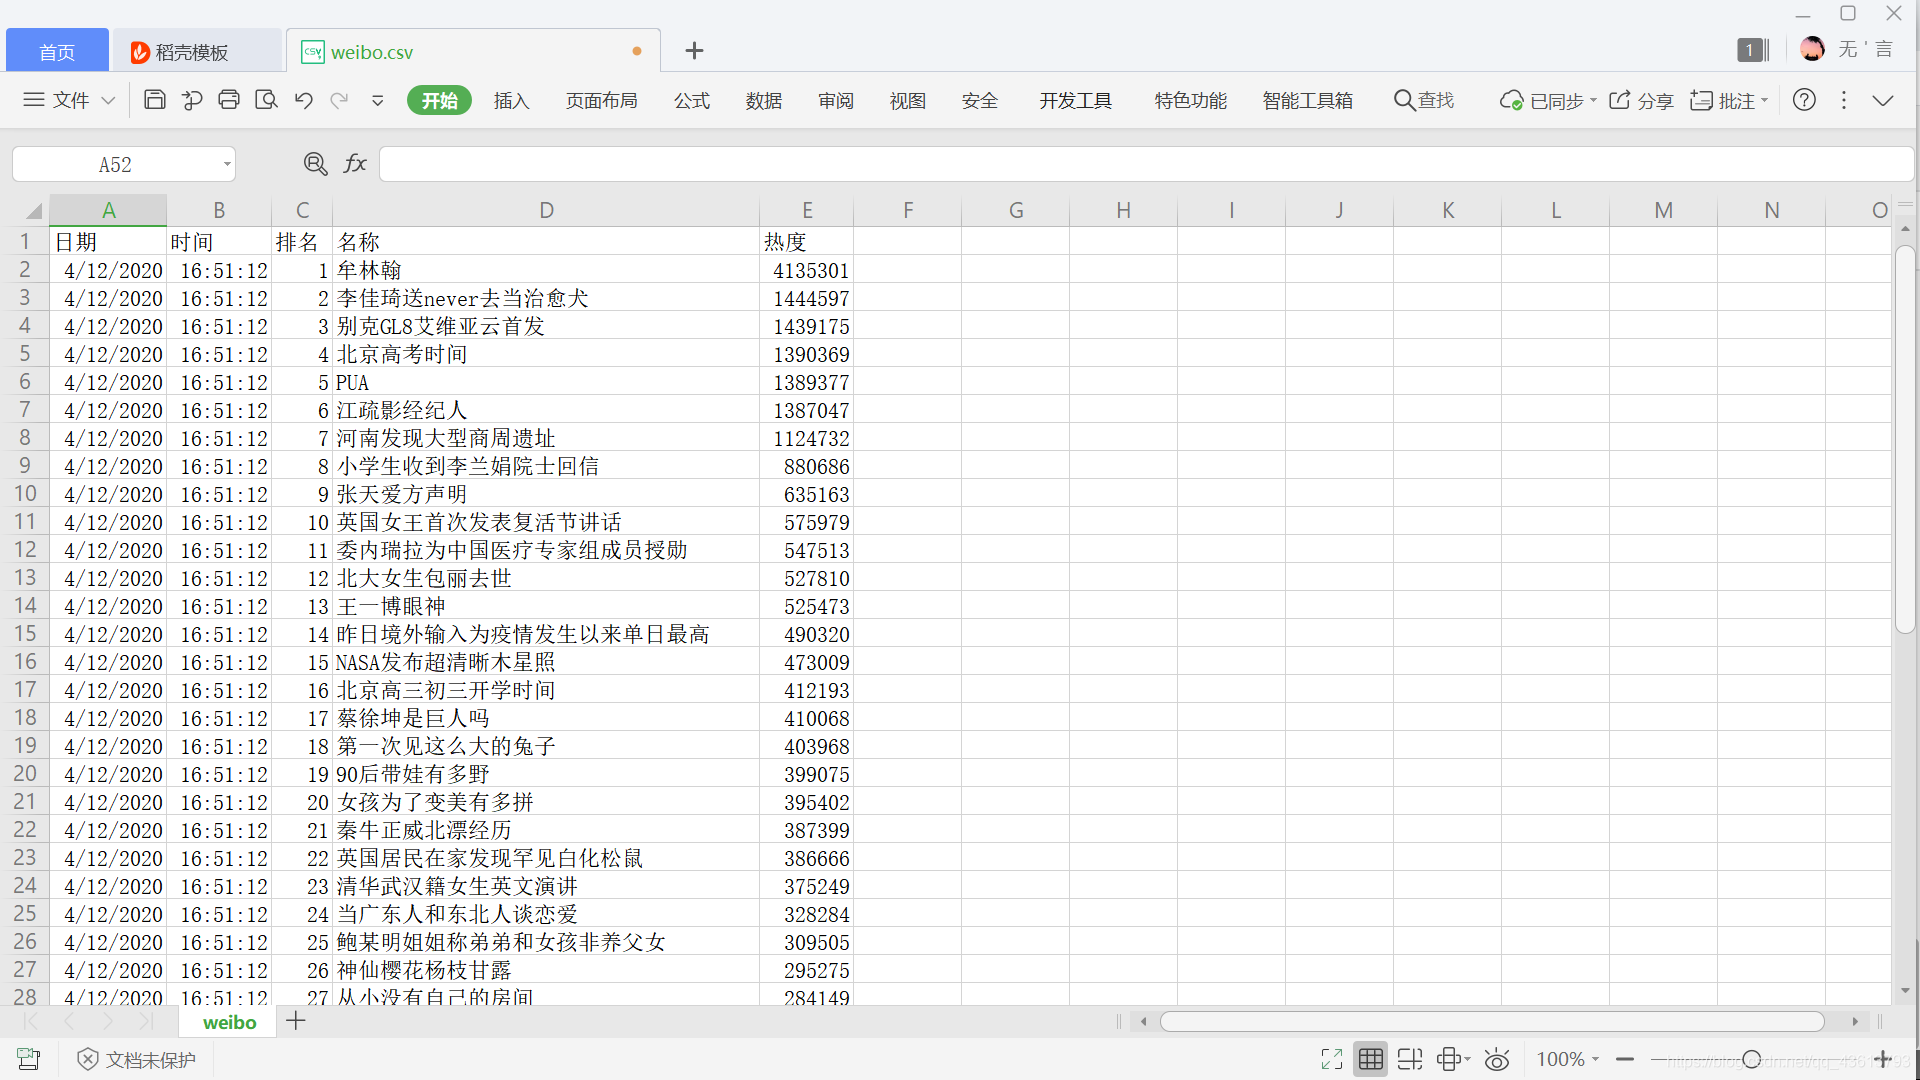This screenshot has height=1080, width=1920.
Task: Switch to the 视图 tab
Action: tap(907, 100)
